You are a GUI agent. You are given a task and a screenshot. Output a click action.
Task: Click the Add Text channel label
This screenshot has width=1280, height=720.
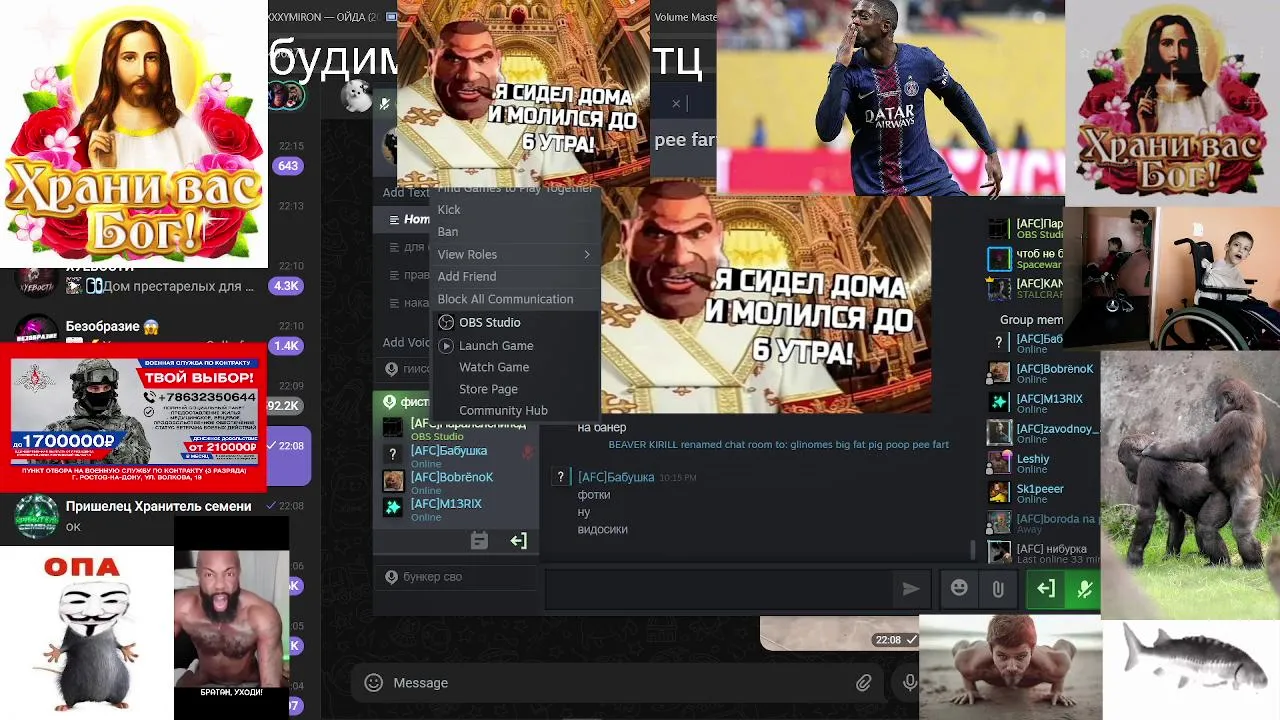[405, 192]
